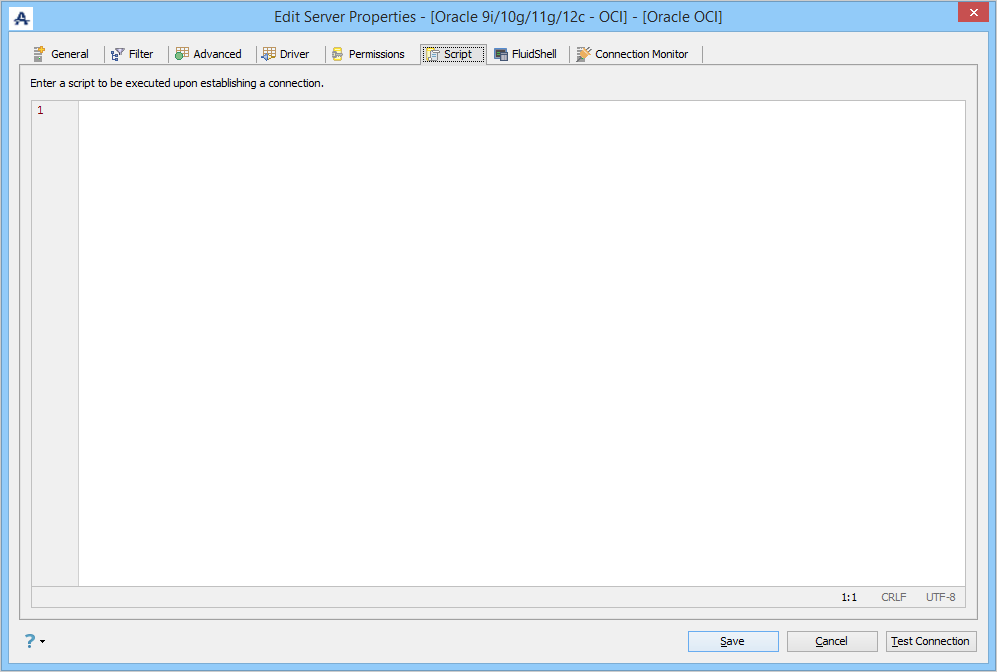This screenshot has width=997, height=672.
Task: Click the application logo in title bar
Action: (x=21, y=18)
